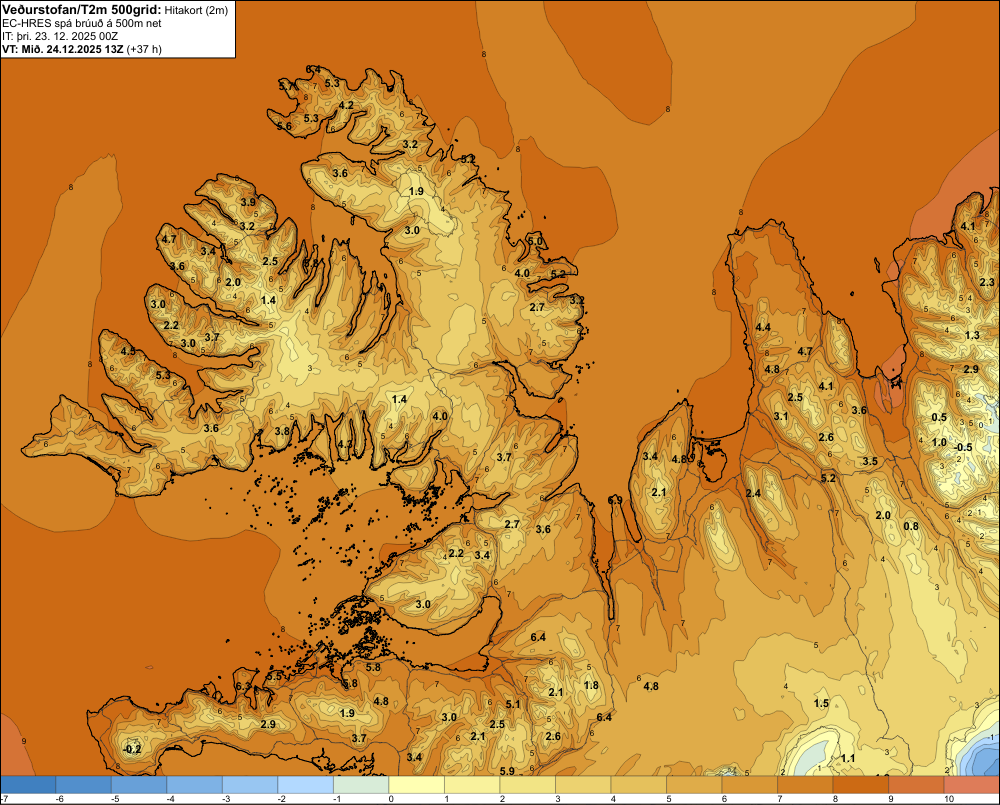Click the '3.1' temperature value
Screen dimensions: 1000x805
click(781, 417)
